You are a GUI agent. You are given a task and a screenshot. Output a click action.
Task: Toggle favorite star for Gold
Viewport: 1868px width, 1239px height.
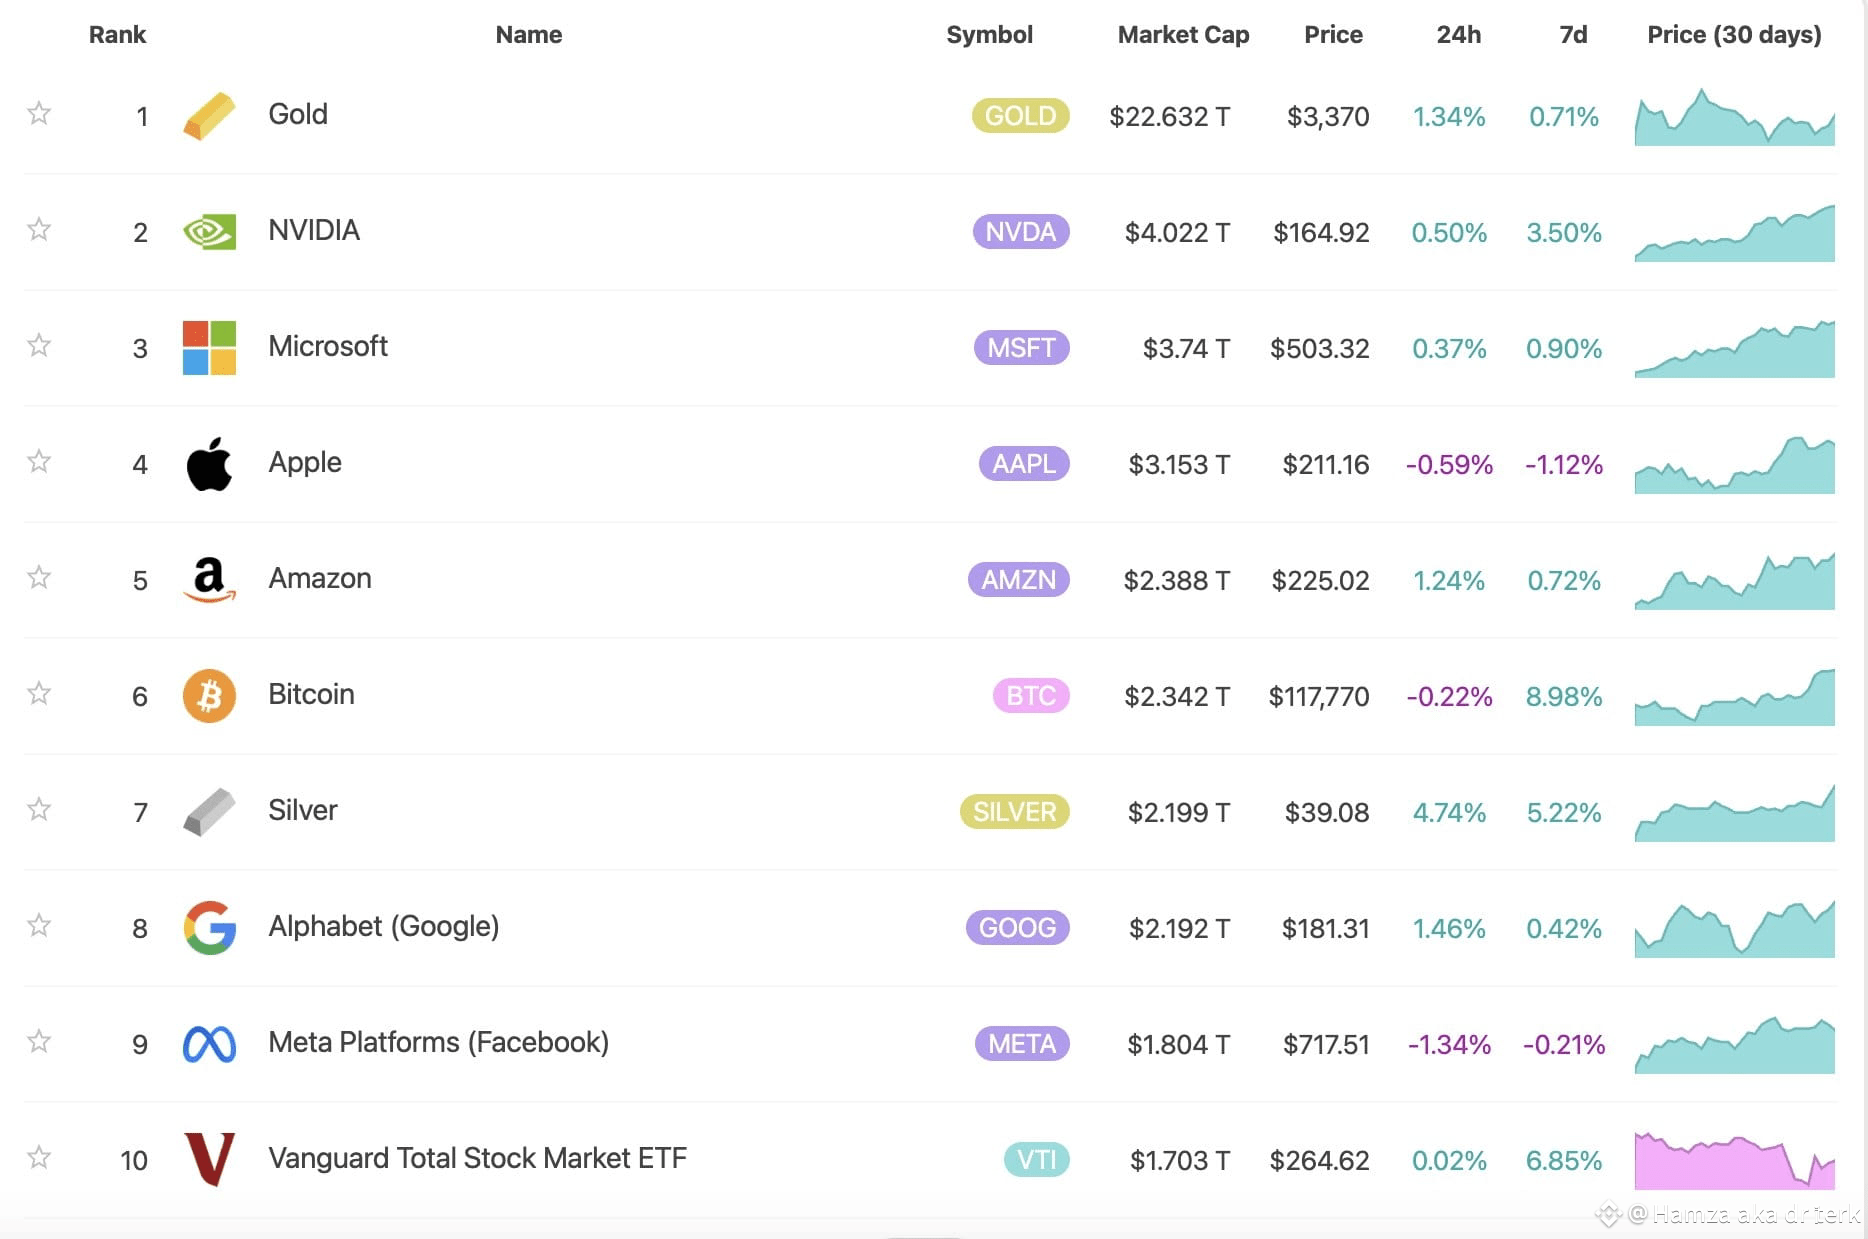point(39,113)
